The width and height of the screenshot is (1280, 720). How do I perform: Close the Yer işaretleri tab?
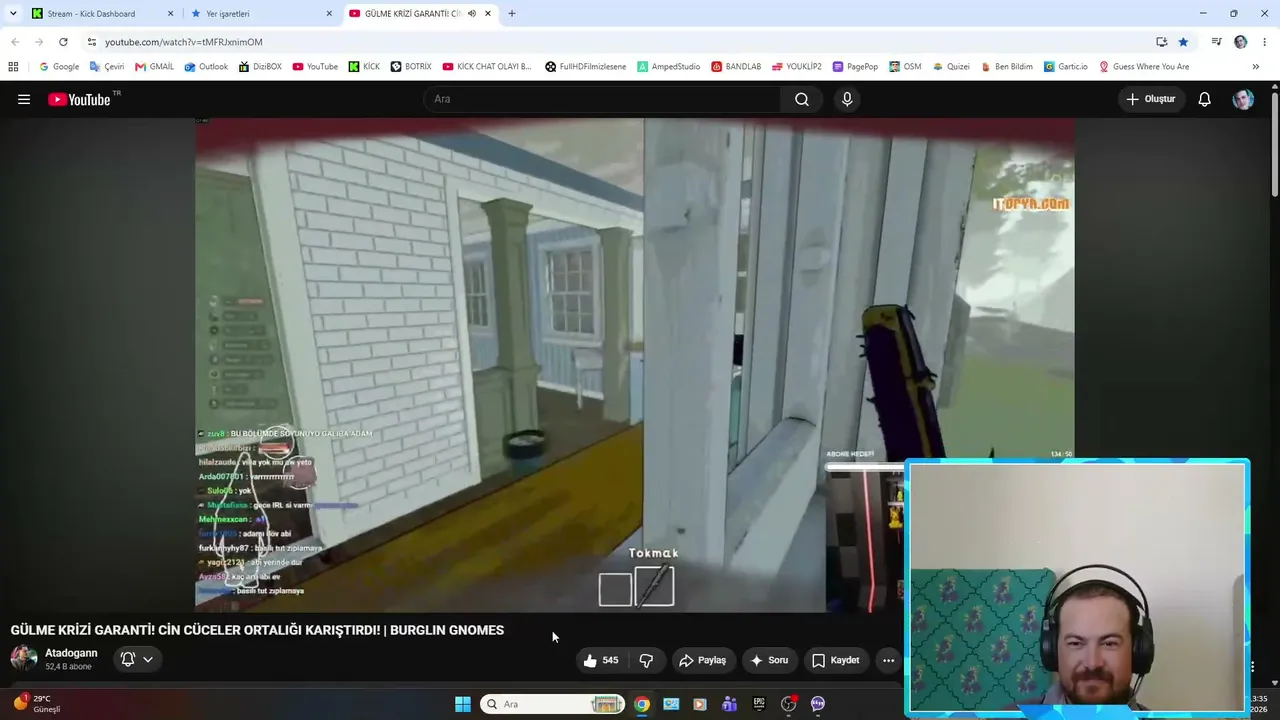pos(329,14)
